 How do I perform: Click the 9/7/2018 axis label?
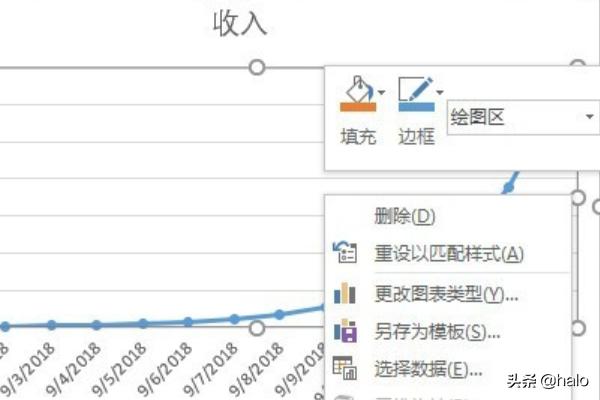coord(210,369)
